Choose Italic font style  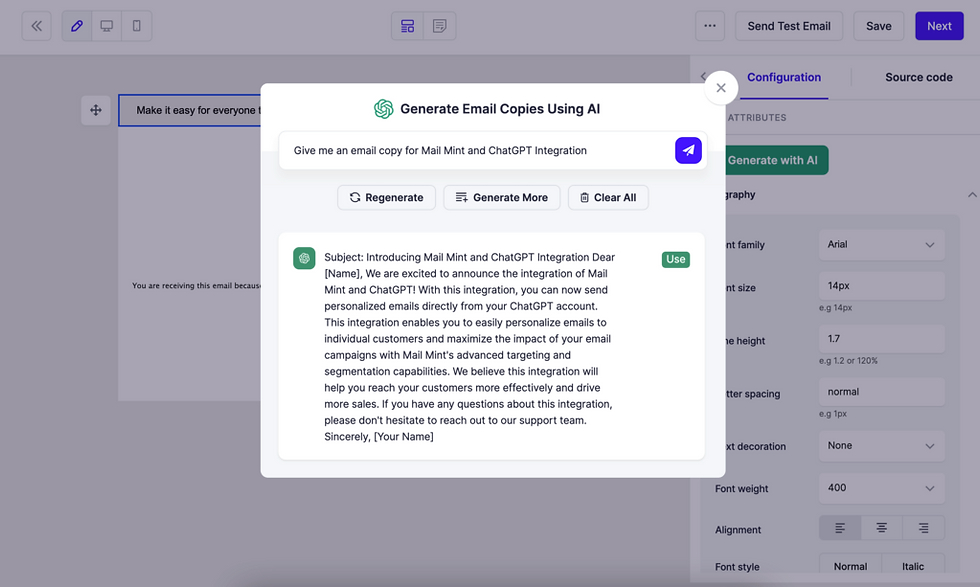(913, 566)
